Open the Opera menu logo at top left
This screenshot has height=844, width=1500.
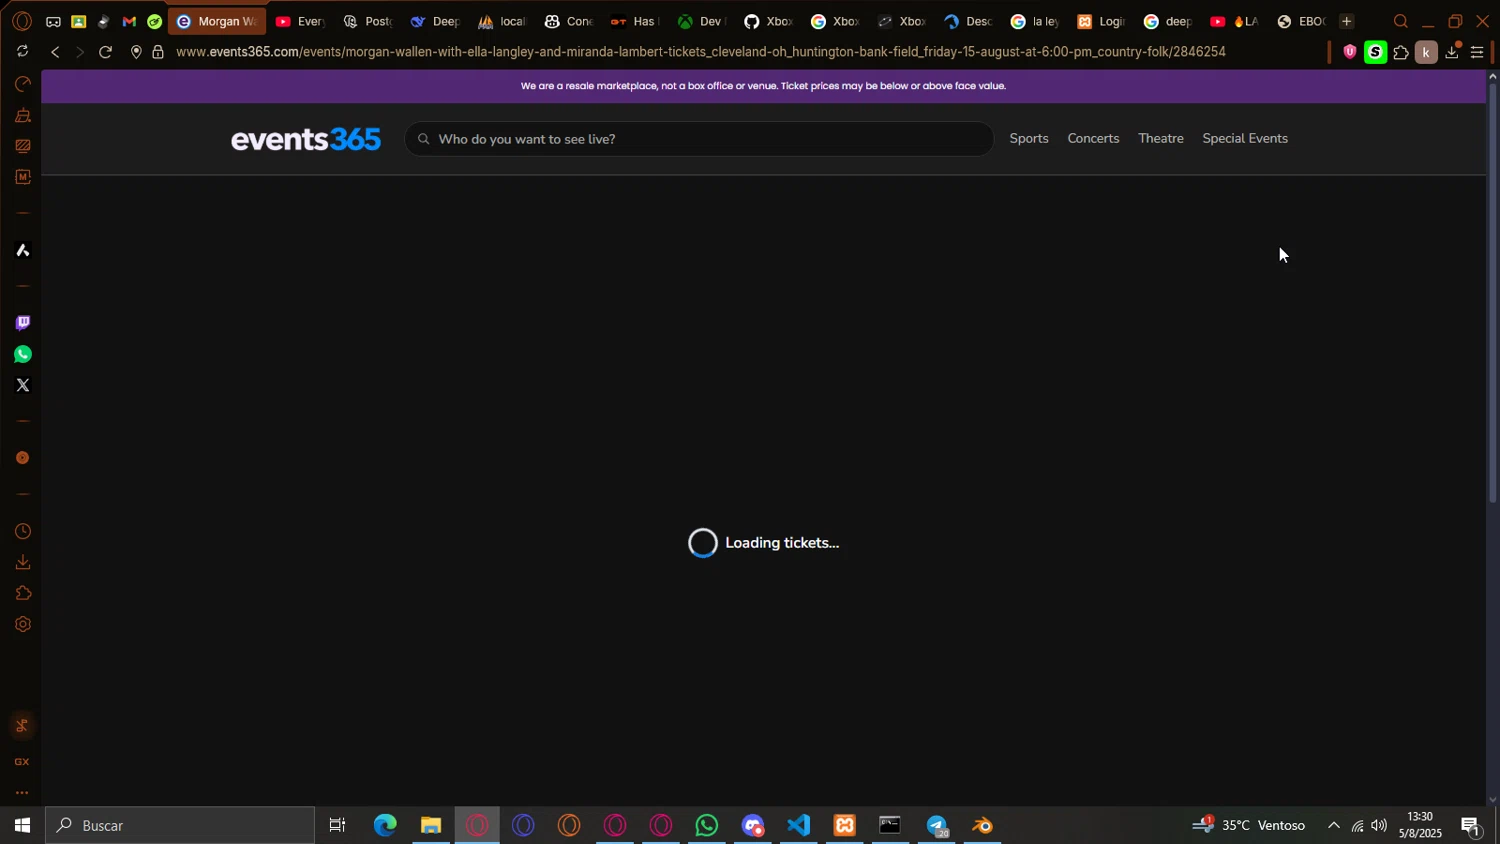tap(22, 21)
